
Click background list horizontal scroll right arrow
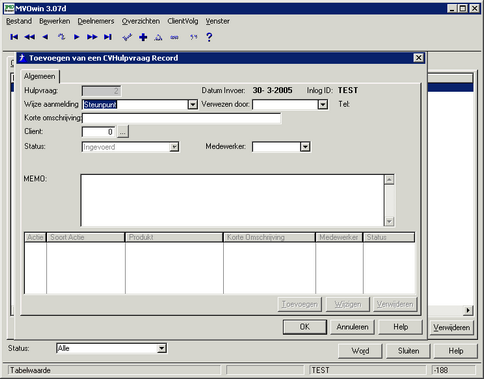pos(468,310)
